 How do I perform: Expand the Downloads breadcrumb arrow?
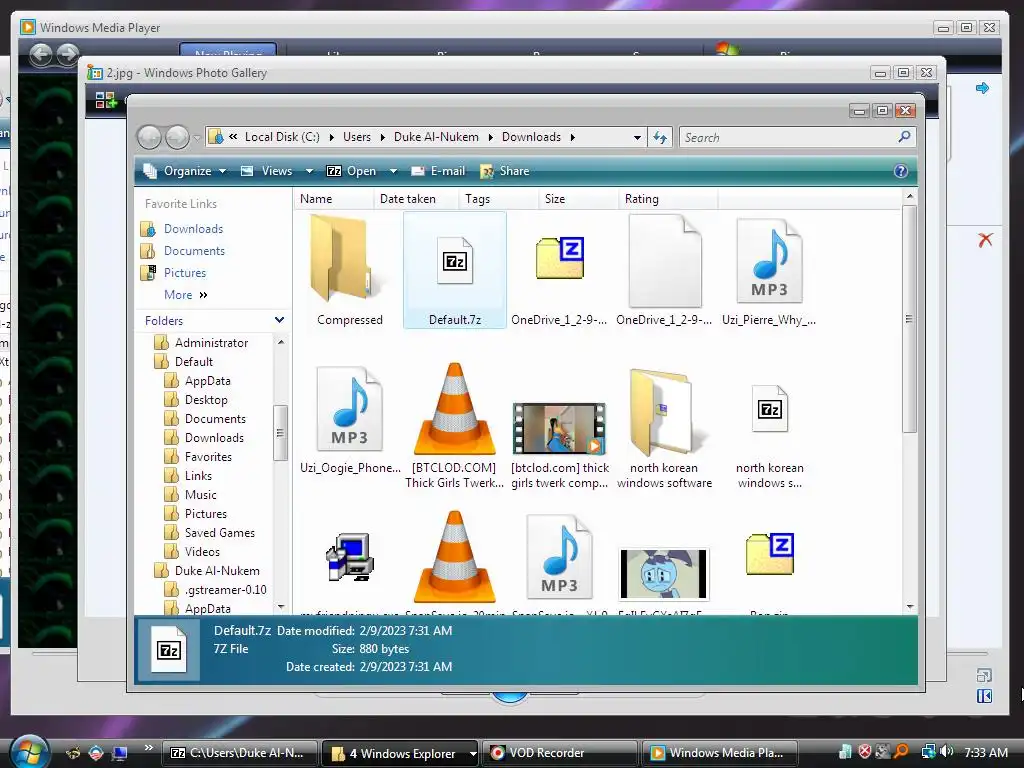[573, 137]
